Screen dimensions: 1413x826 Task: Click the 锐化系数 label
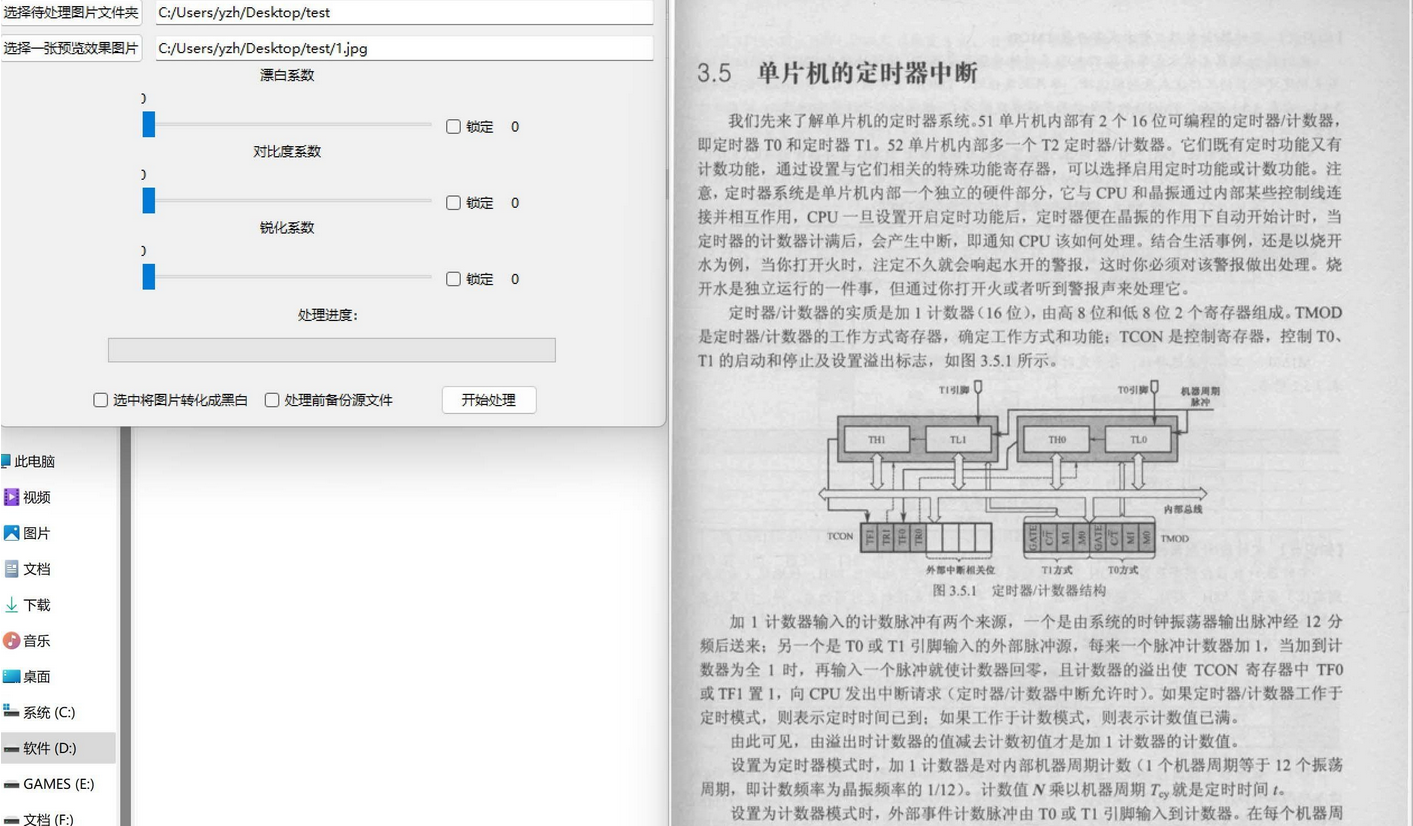coord(287,227)
